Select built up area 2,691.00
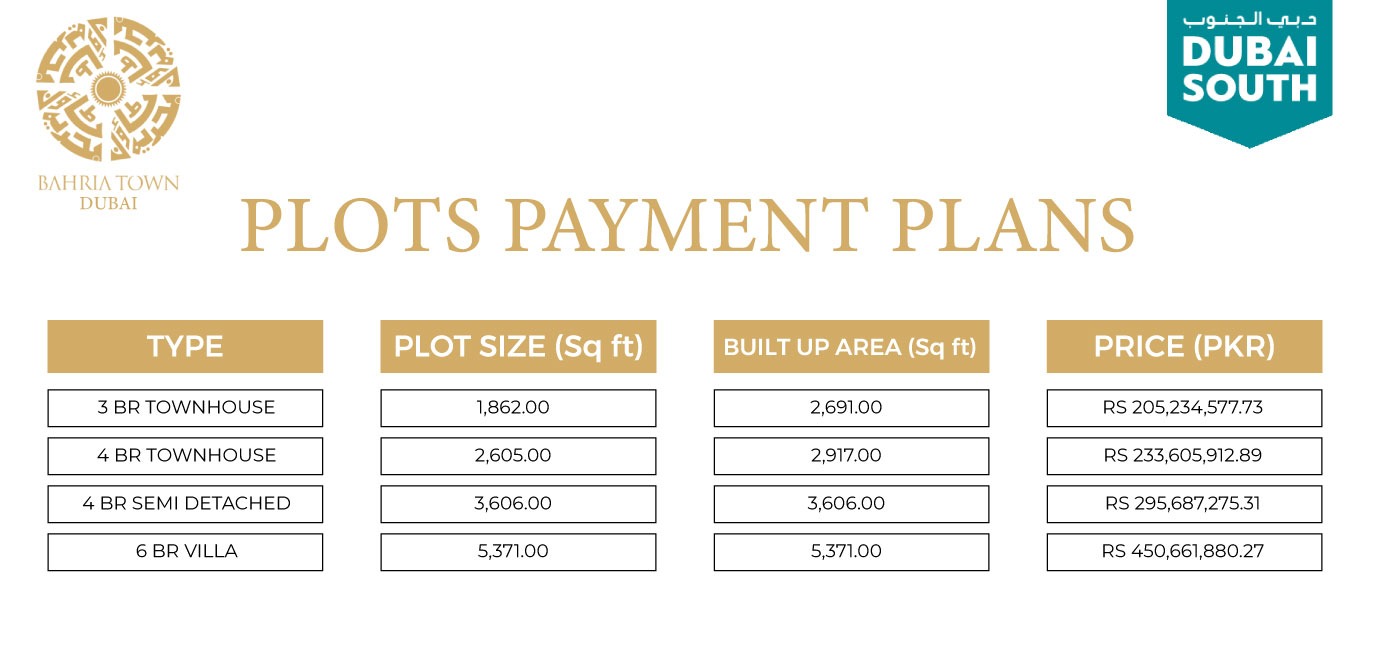The image size is (1375, 659). click(x=851, y=408)
